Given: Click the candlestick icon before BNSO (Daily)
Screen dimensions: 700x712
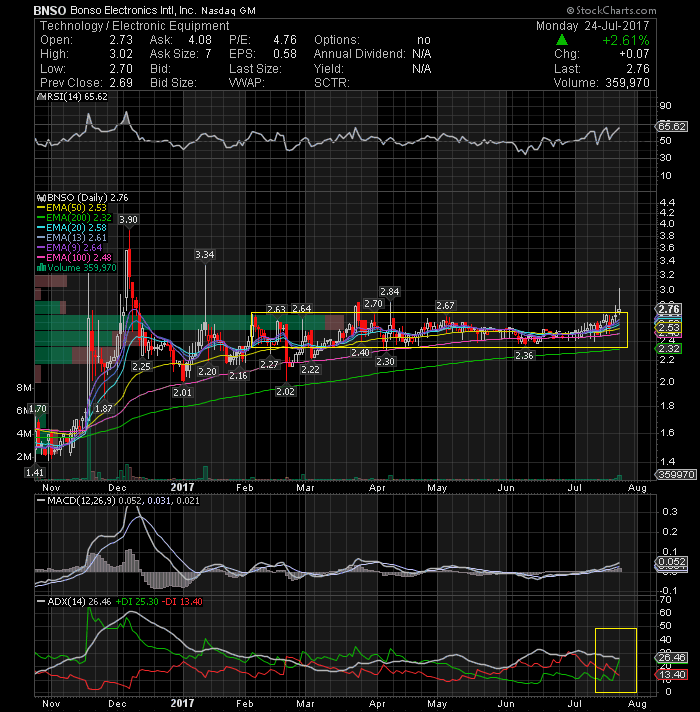Looking at the screenshot, I should [x=41, y=198].
